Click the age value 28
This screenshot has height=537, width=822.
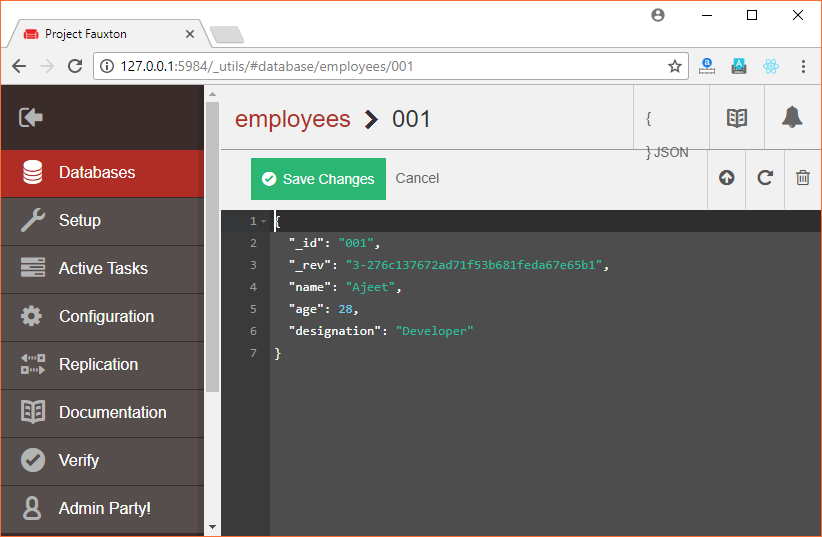click(345, 309)
